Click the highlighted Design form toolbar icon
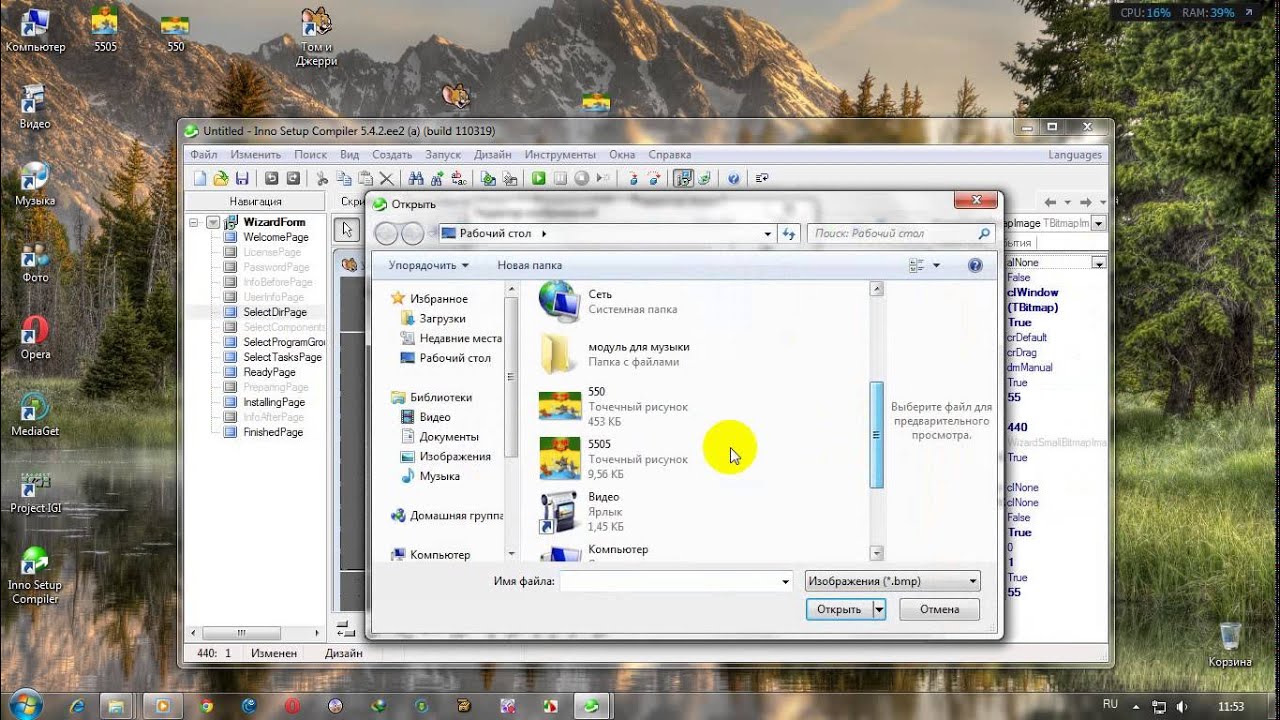 tap(684, 178)
